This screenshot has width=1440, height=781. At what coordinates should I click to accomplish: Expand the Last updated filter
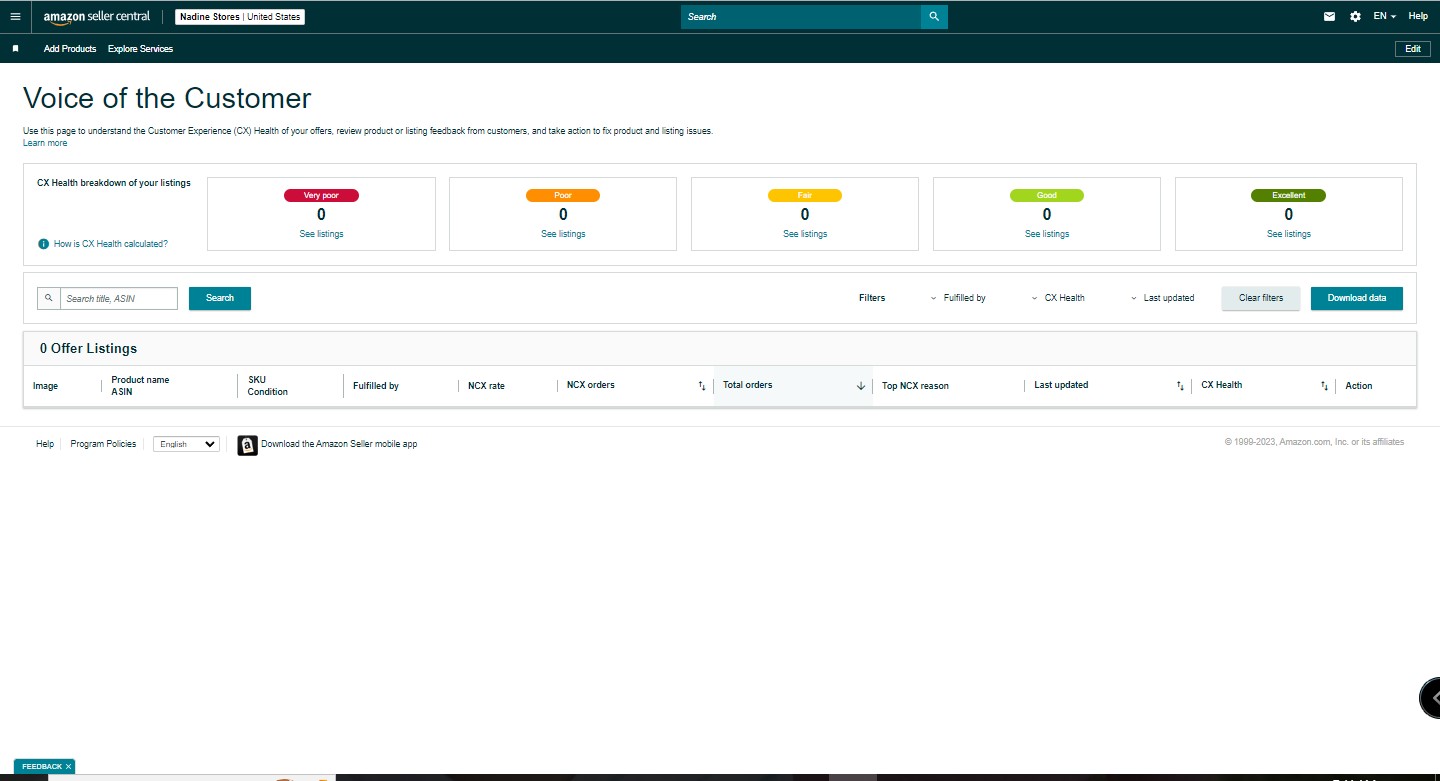click(x=1163, y=298)
